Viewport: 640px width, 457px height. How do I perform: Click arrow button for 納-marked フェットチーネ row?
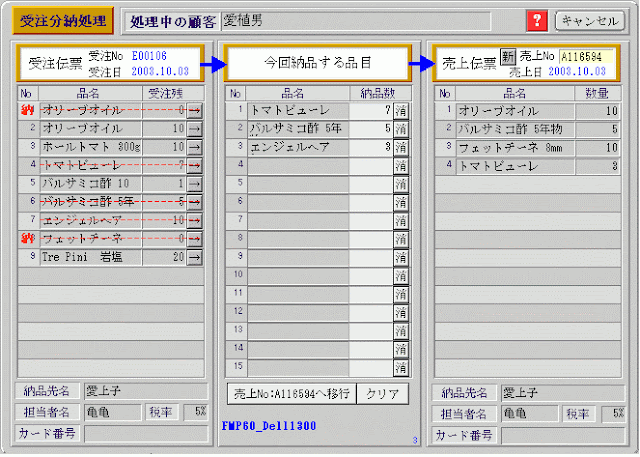[x=195, y=239]
